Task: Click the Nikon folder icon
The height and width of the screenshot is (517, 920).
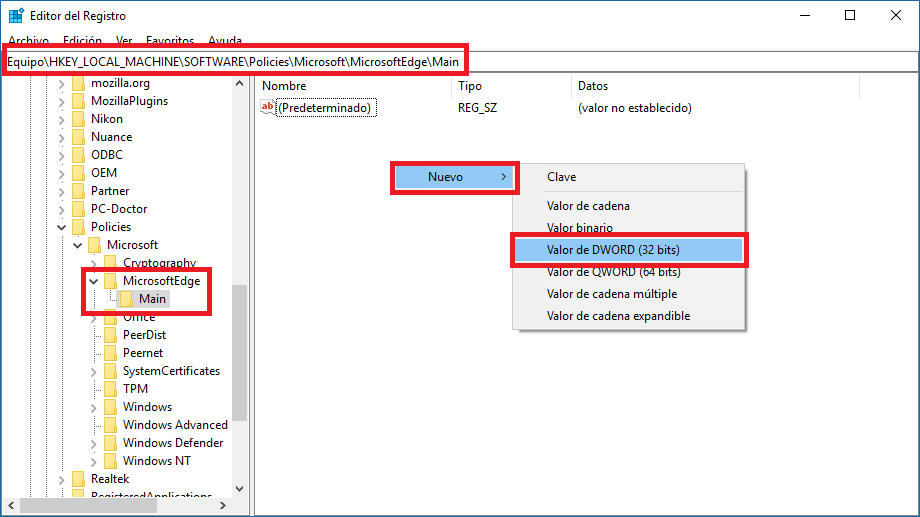Action: point(78,119)
